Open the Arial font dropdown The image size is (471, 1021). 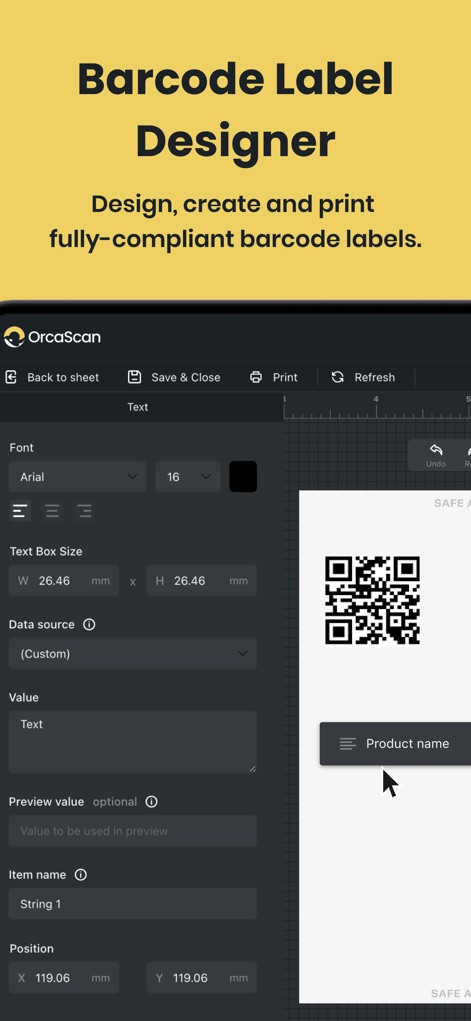78,477
